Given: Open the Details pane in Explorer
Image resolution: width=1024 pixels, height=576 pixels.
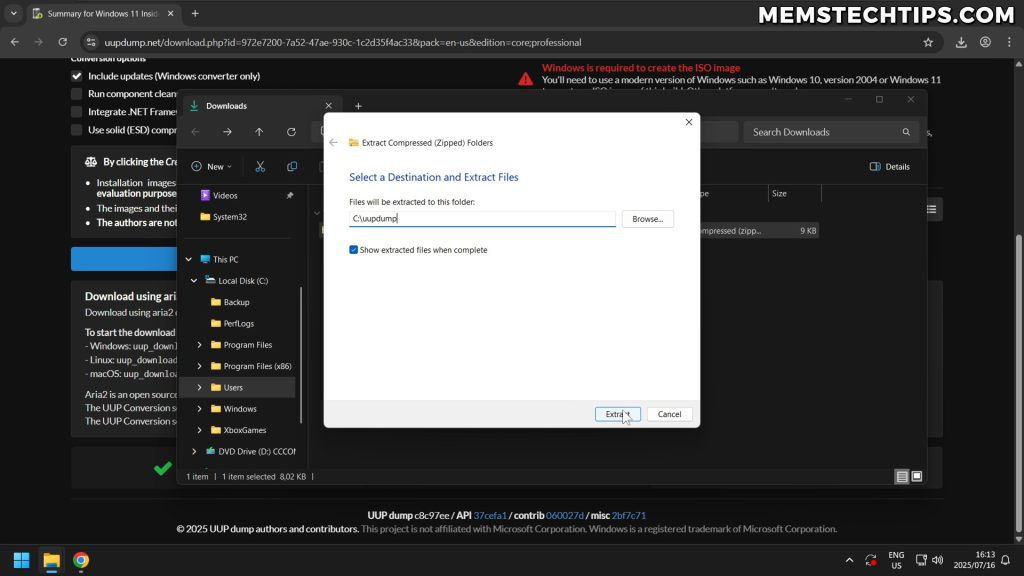Looking at the screenshot, I should coord(889,167).
